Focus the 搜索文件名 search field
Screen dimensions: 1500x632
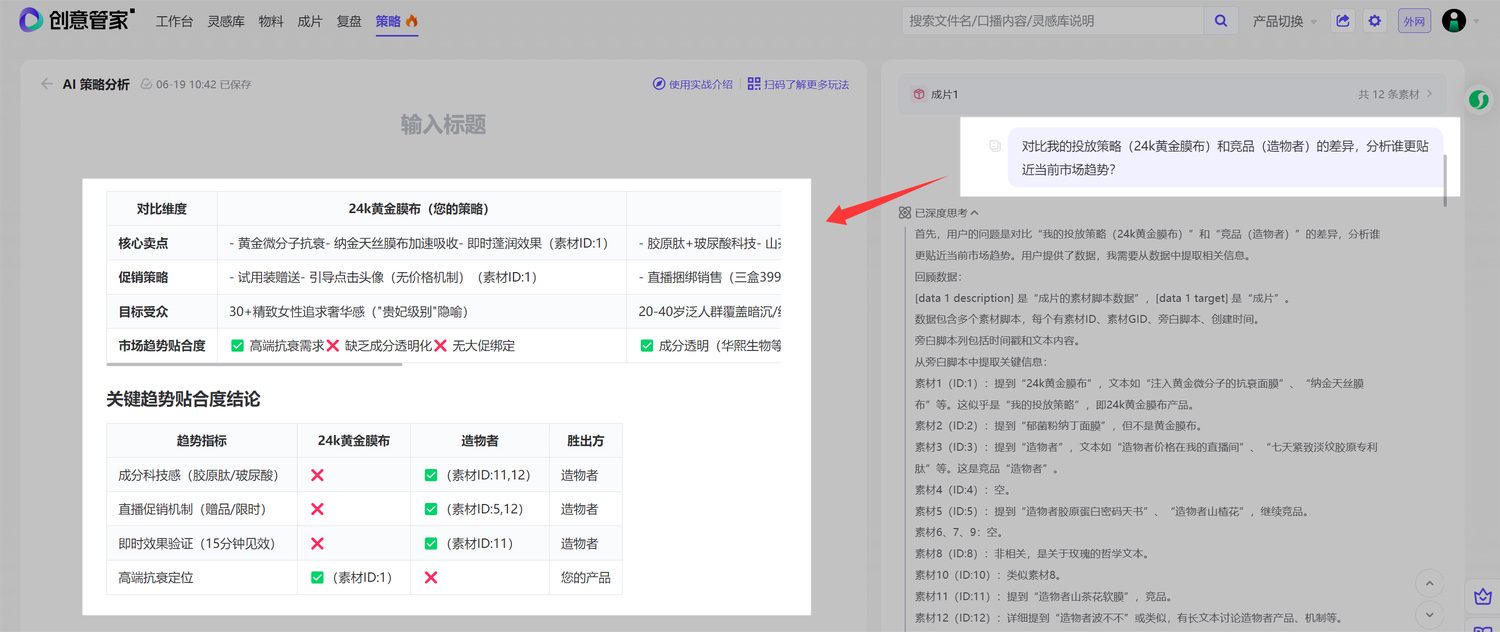point(1053,21)
